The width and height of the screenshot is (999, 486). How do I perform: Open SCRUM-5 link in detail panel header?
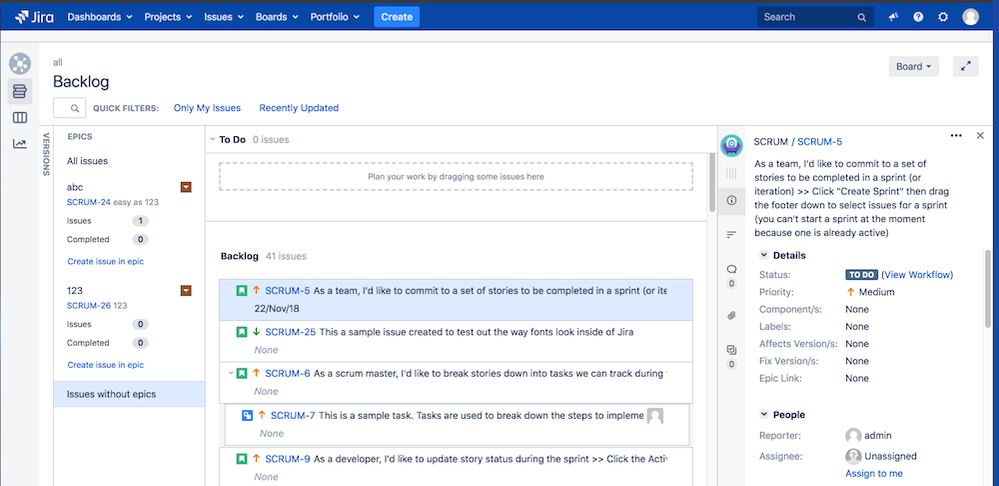coord(819,142)
